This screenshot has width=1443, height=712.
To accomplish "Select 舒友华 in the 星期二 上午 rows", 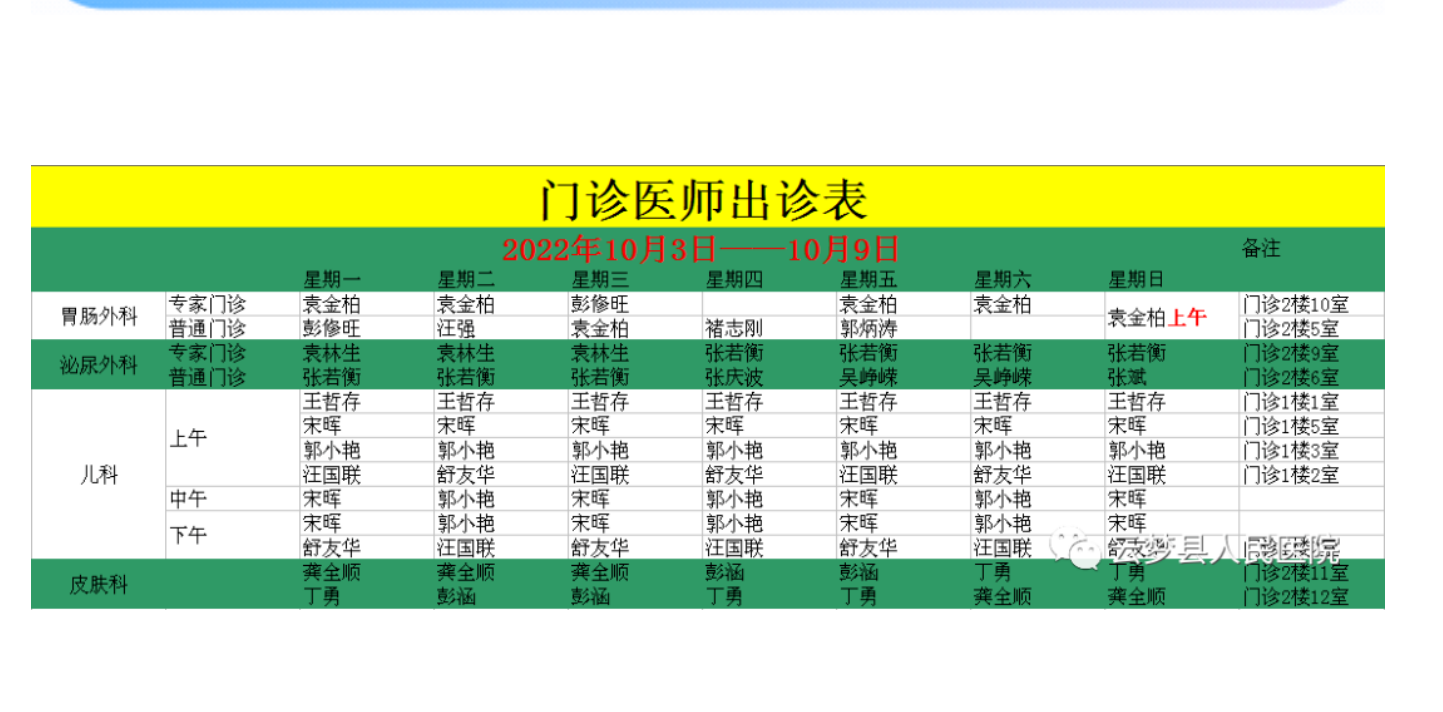I will [x=467, y=475].
